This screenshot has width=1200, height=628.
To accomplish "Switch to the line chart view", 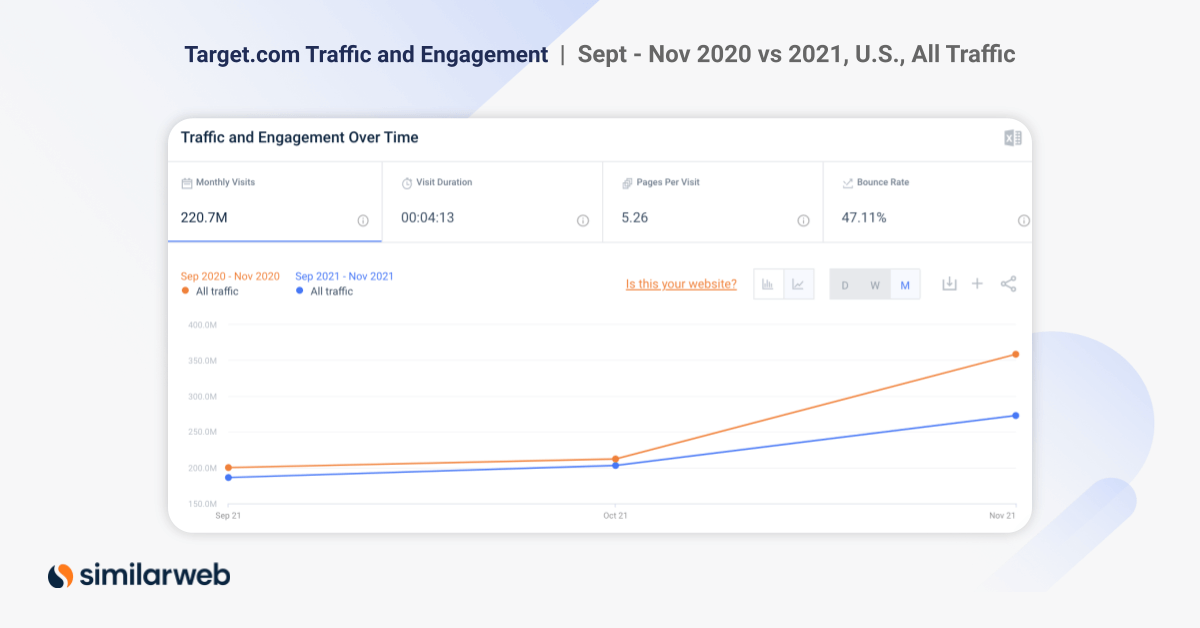I will [x=798, y=285].
